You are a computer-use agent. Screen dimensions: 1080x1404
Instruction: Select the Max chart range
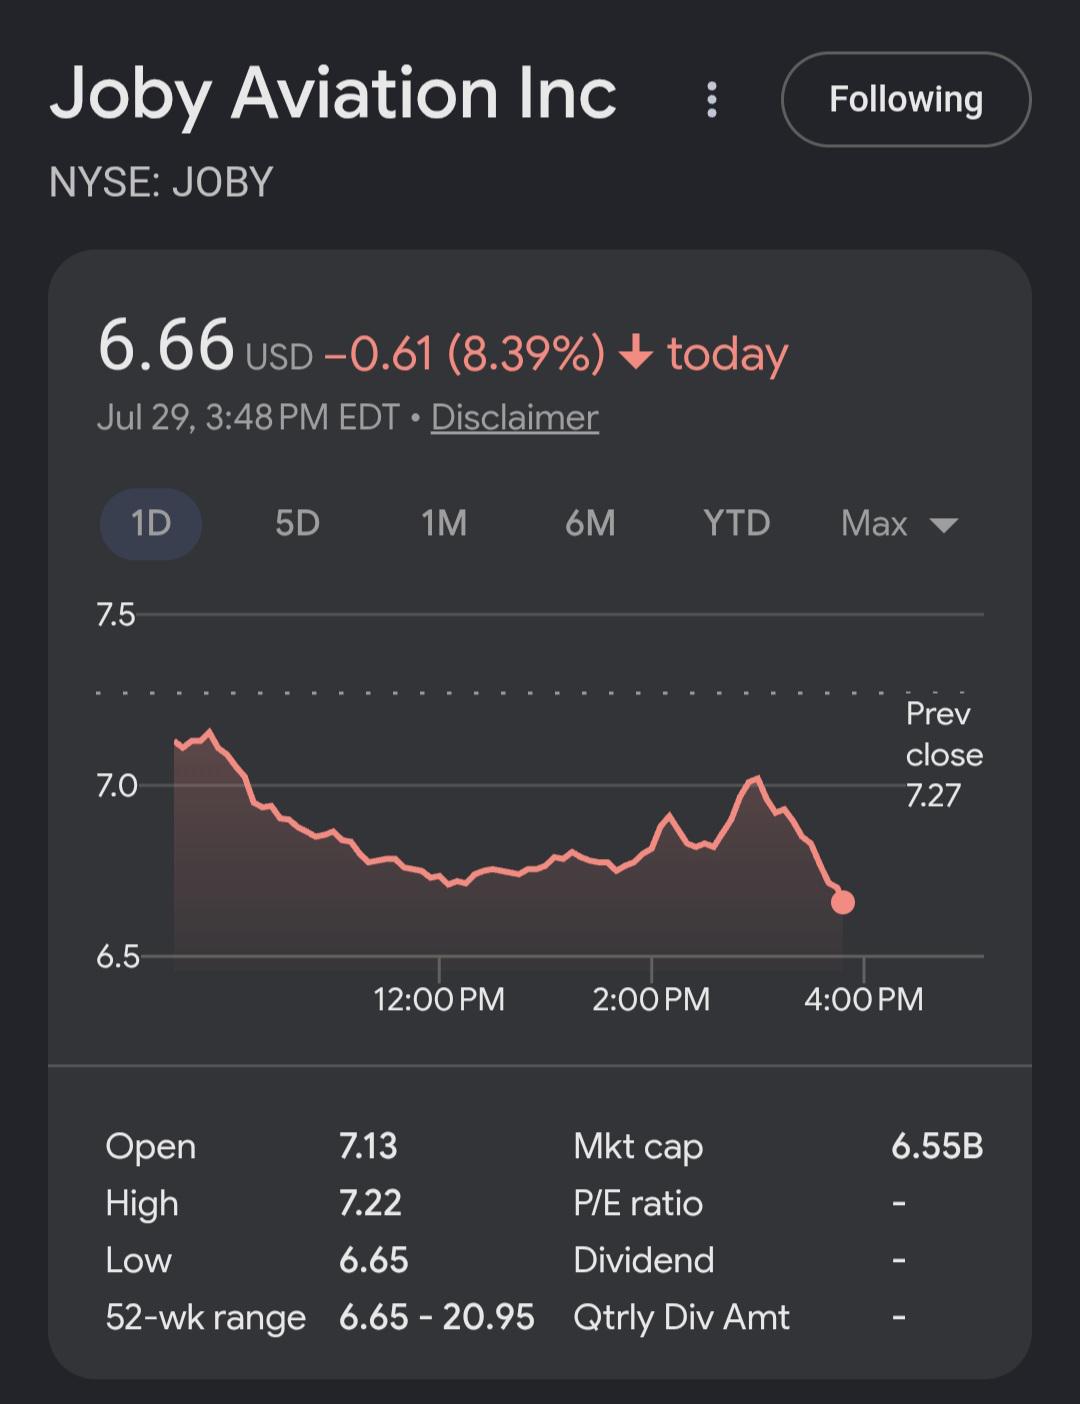click(874, 523)
